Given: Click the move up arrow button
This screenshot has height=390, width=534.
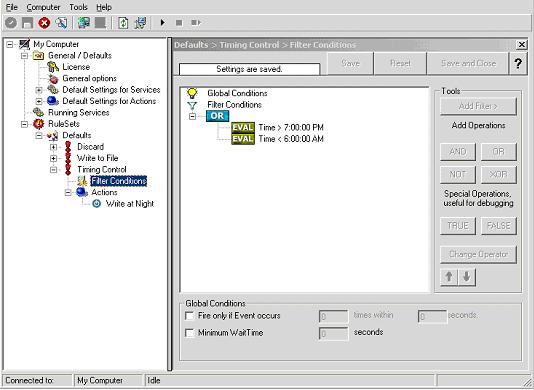Looking at the screenshot, I should tap(449, 277).
